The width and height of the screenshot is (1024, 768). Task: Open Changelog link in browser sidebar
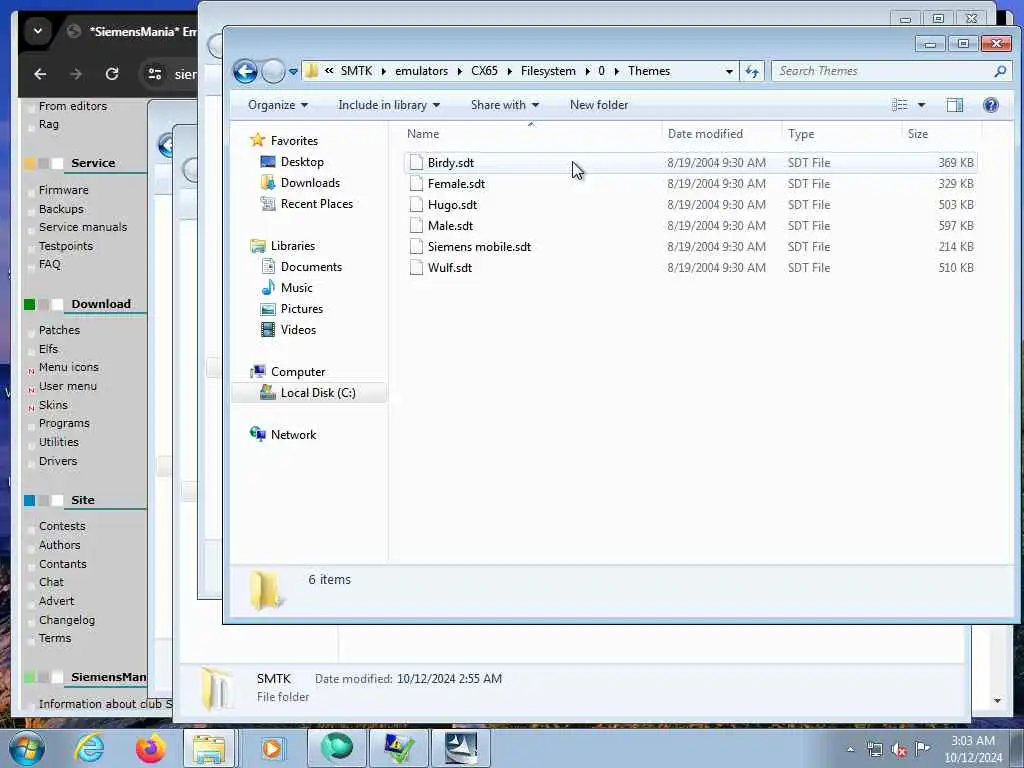click(x=67, y=620)
